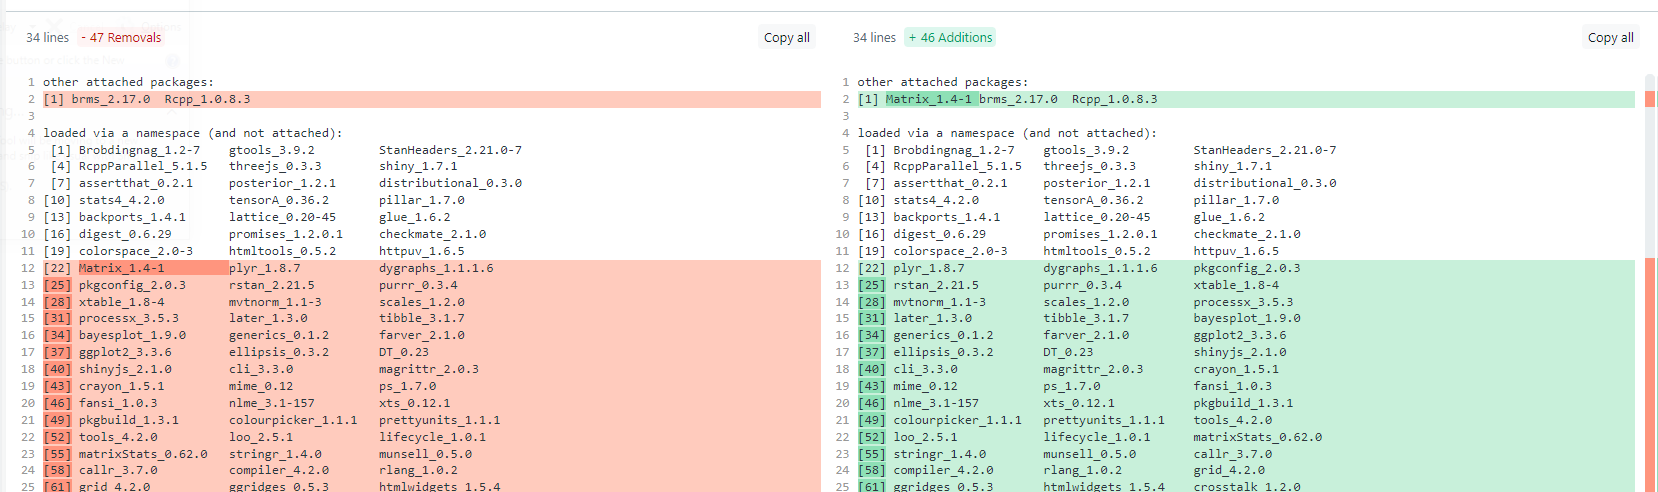Click highlighted [22] index in additions pane
This screenshot has height=492, width=1658.
tap(871, 268)
